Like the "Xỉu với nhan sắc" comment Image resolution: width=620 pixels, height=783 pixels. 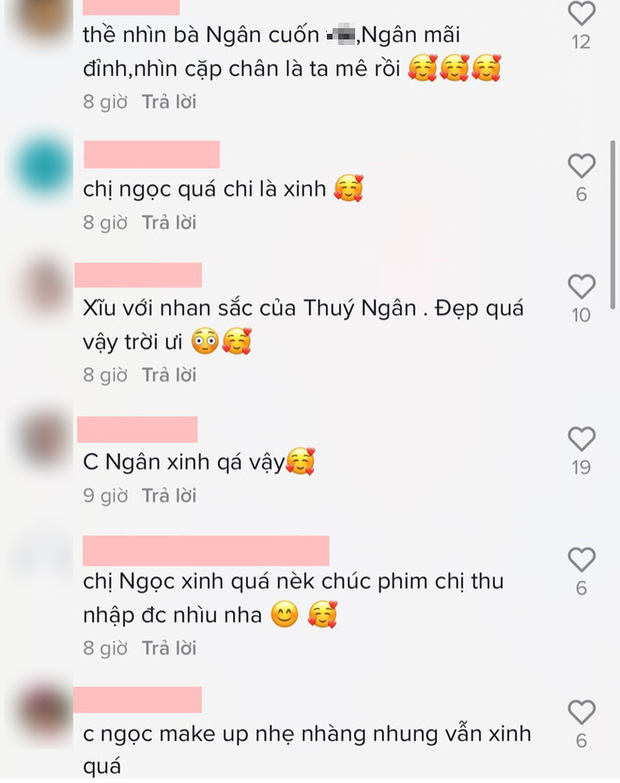(582, 286)
